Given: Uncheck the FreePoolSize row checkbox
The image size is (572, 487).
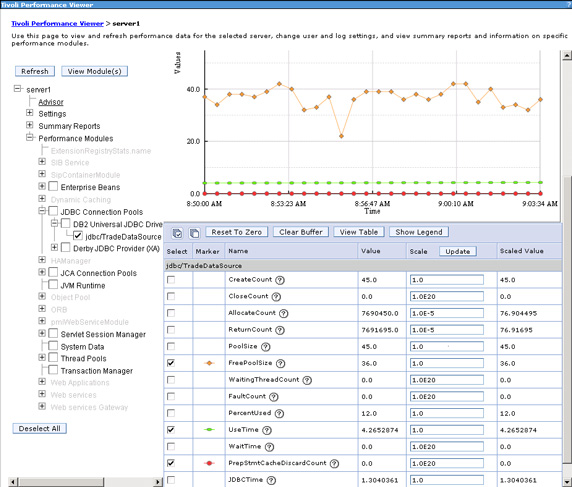Looking at the screenshot, I should (171, 363).
